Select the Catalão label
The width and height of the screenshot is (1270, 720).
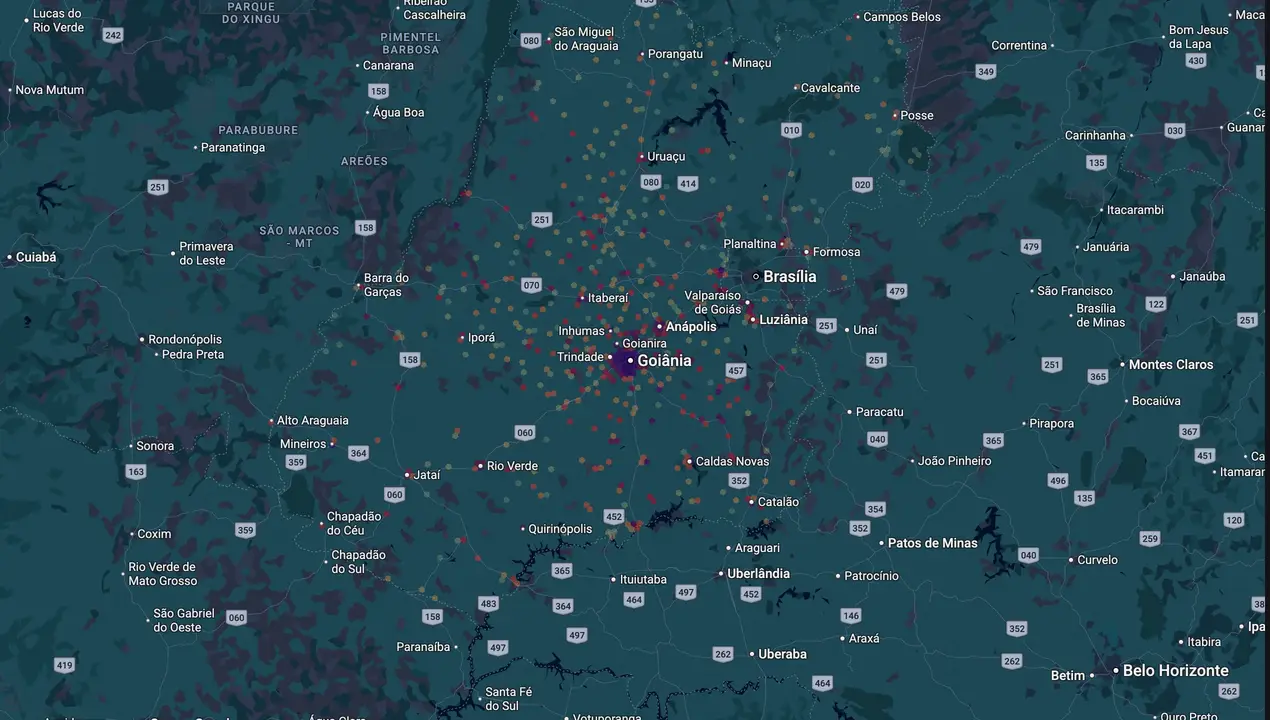778,502
